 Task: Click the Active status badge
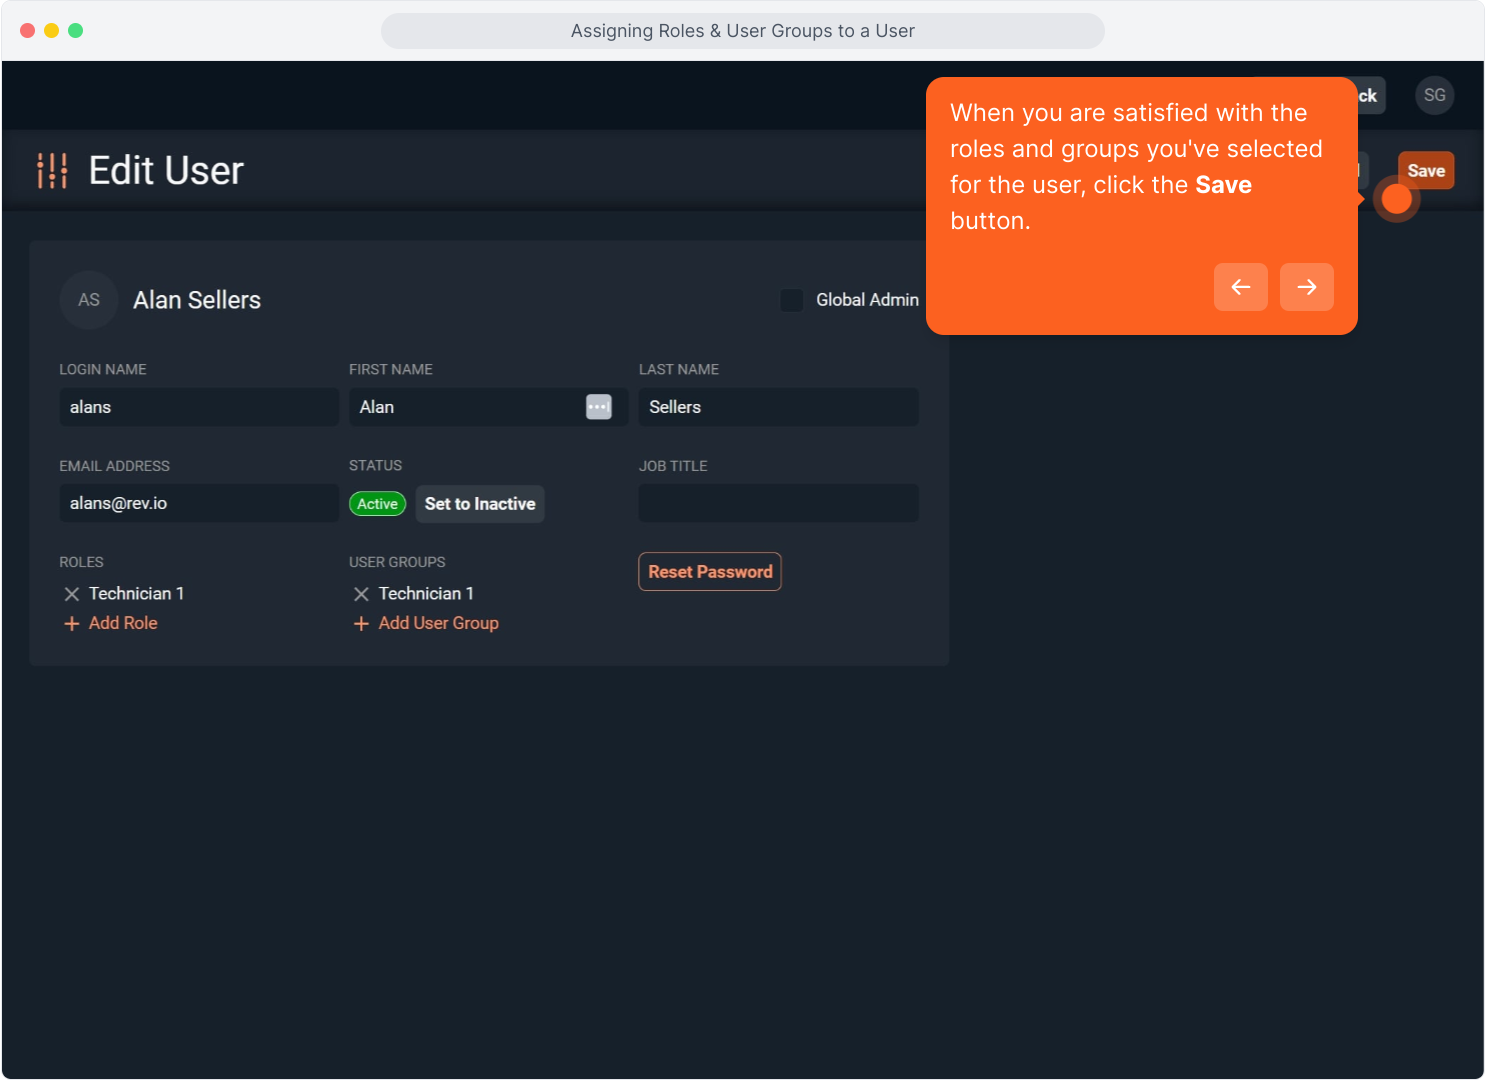point(377,504)
